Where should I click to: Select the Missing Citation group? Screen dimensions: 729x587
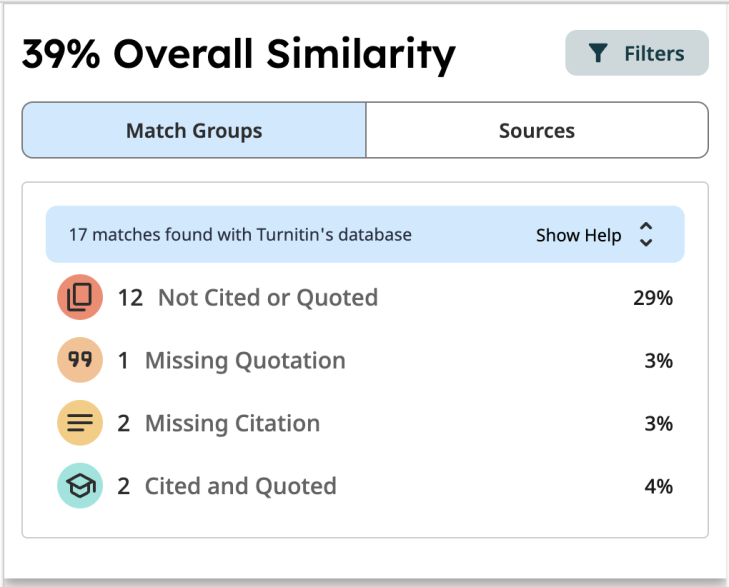[x=232, y=423]
